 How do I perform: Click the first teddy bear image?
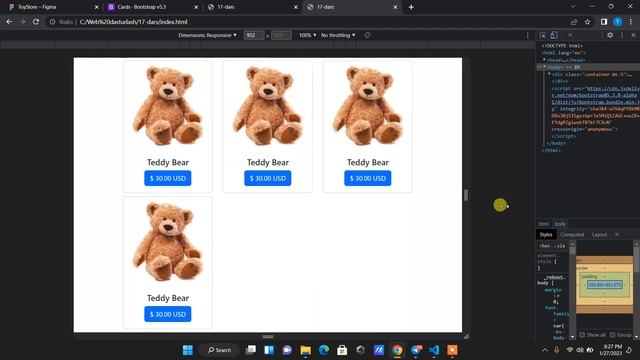tap(168, 106)
